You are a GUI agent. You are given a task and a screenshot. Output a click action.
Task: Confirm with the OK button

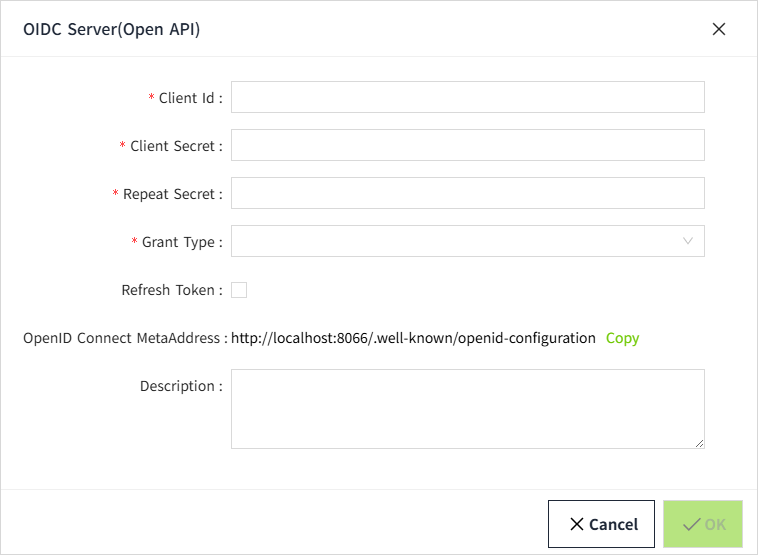pos(703,524)
